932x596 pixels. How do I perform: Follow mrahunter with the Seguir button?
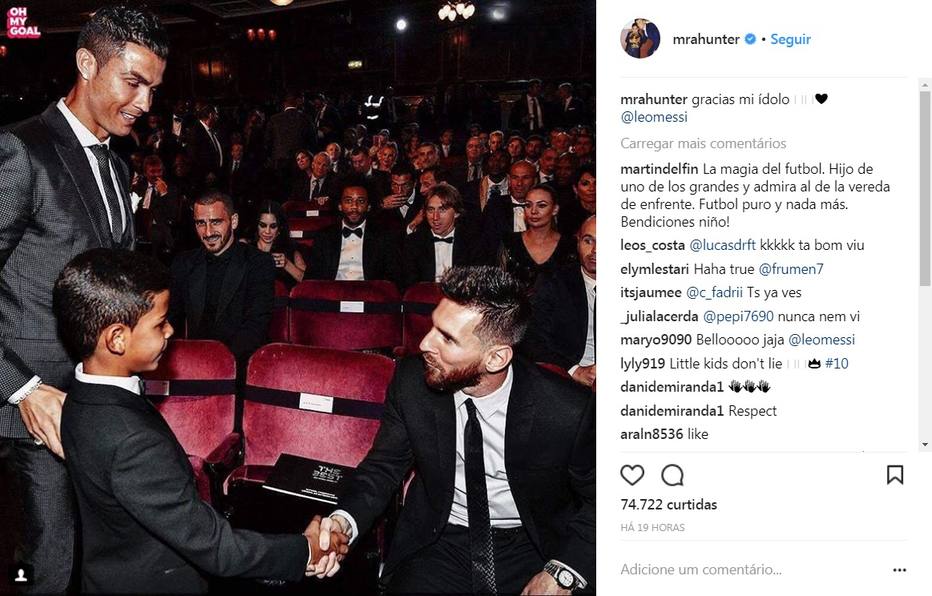click(791, 39)
